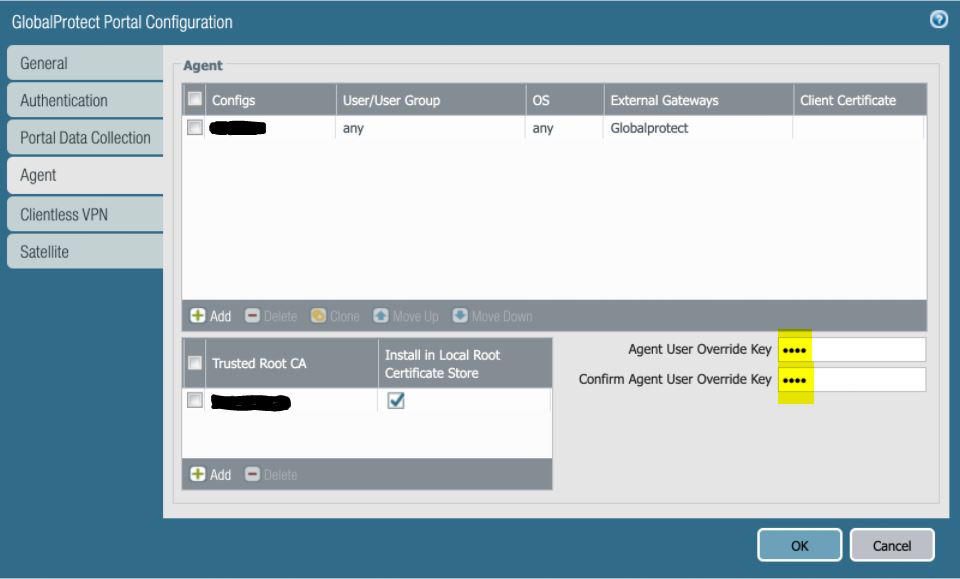Click Clone in Agent configs toolbar
This screenshot has width=960, height=579.
click(x=335, y=316)
